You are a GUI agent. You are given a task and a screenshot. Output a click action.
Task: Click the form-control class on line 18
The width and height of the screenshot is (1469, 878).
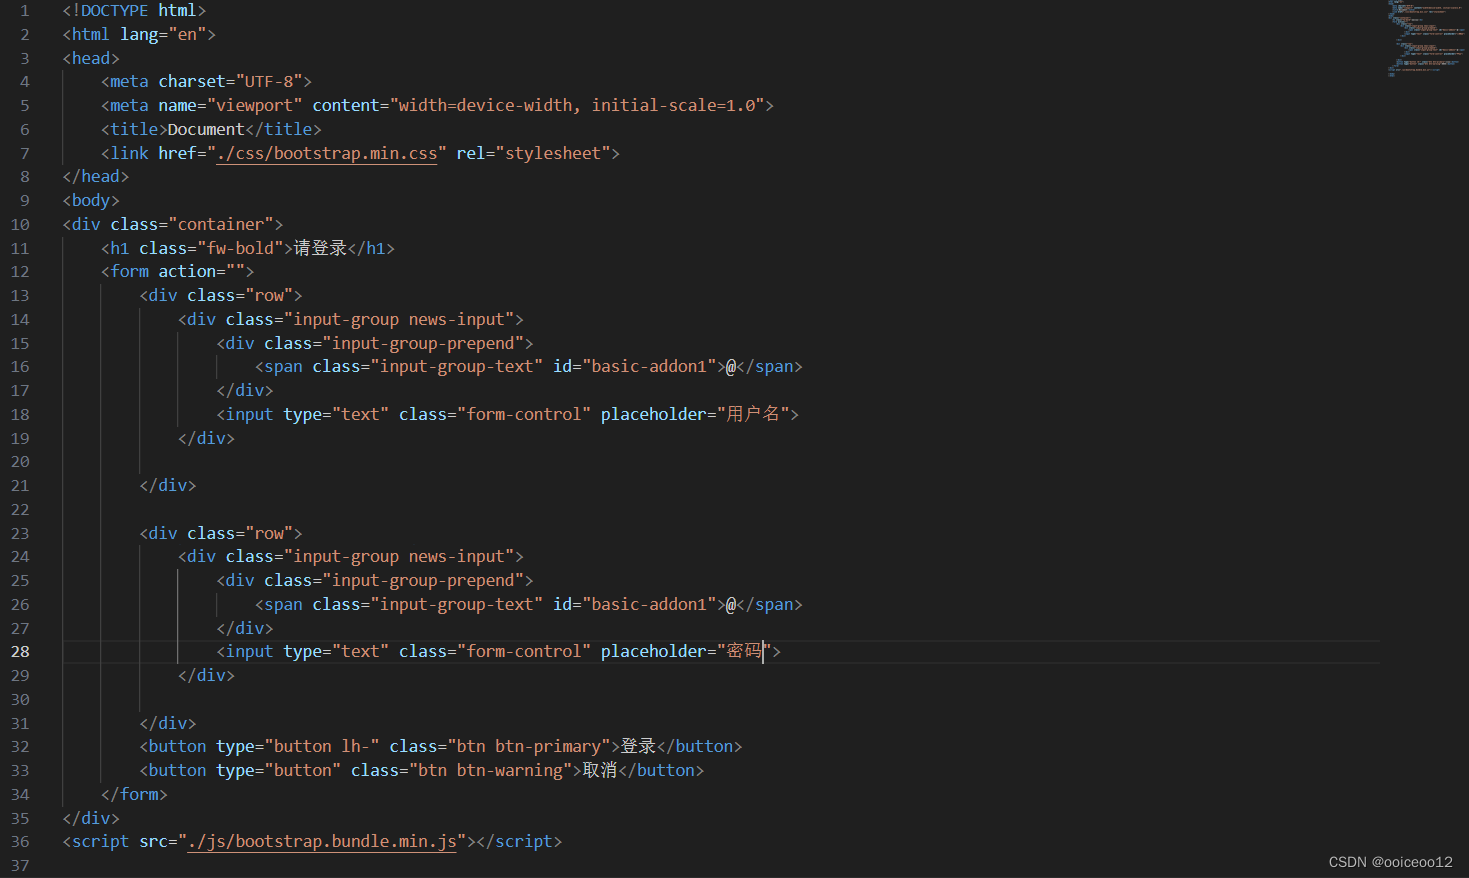(x=525, y=413)
